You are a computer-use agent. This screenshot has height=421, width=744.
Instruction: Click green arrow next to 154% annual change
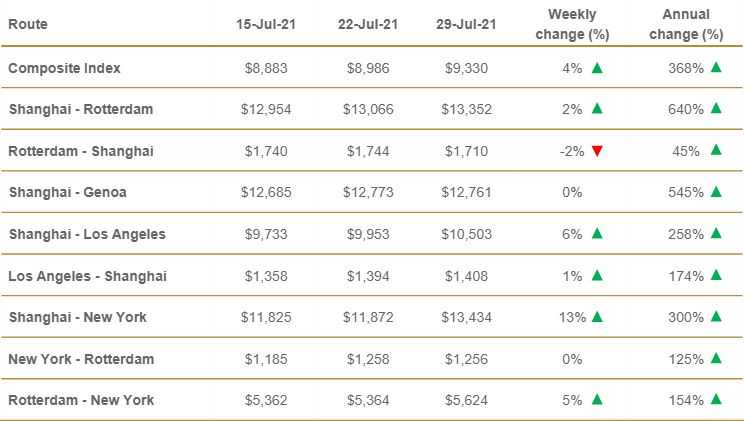716,400
